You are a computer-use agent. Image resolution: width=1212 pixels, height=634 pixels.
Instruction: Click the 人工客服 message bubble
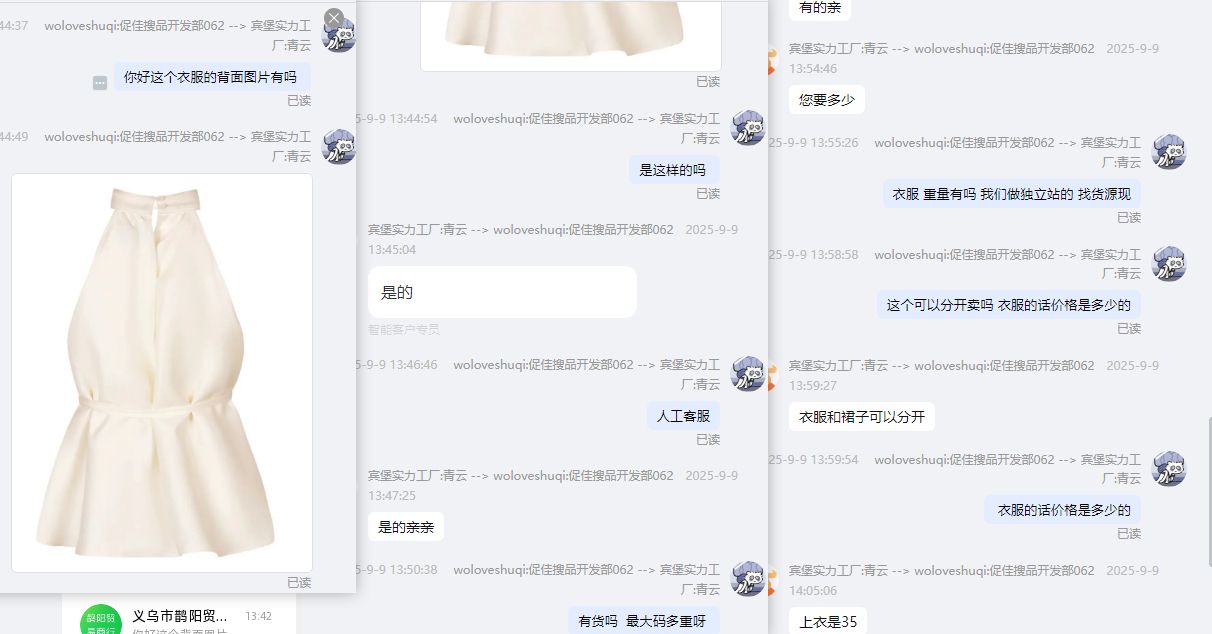coord(683,416)
